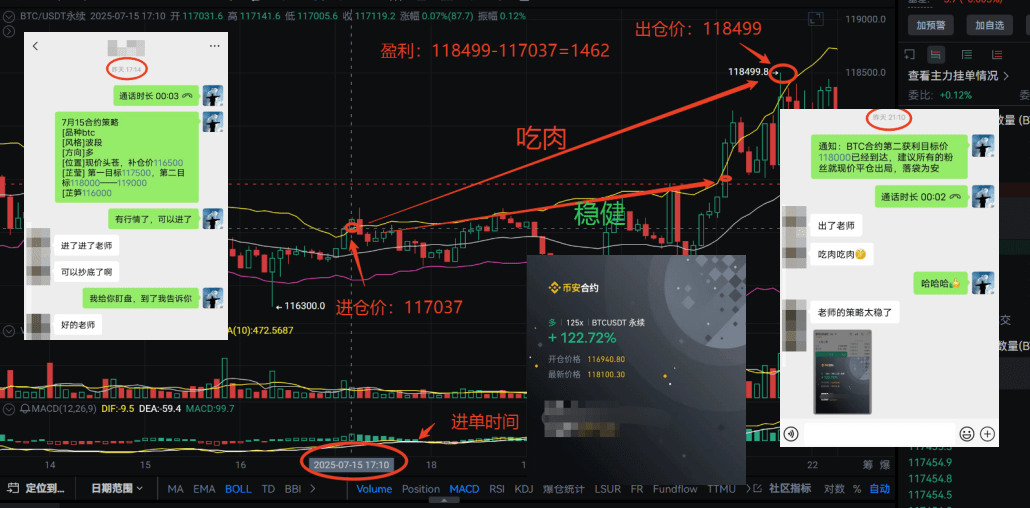
Task: Show only sell orders in order book
Action: pyautogui.click(x=997, y=55)
